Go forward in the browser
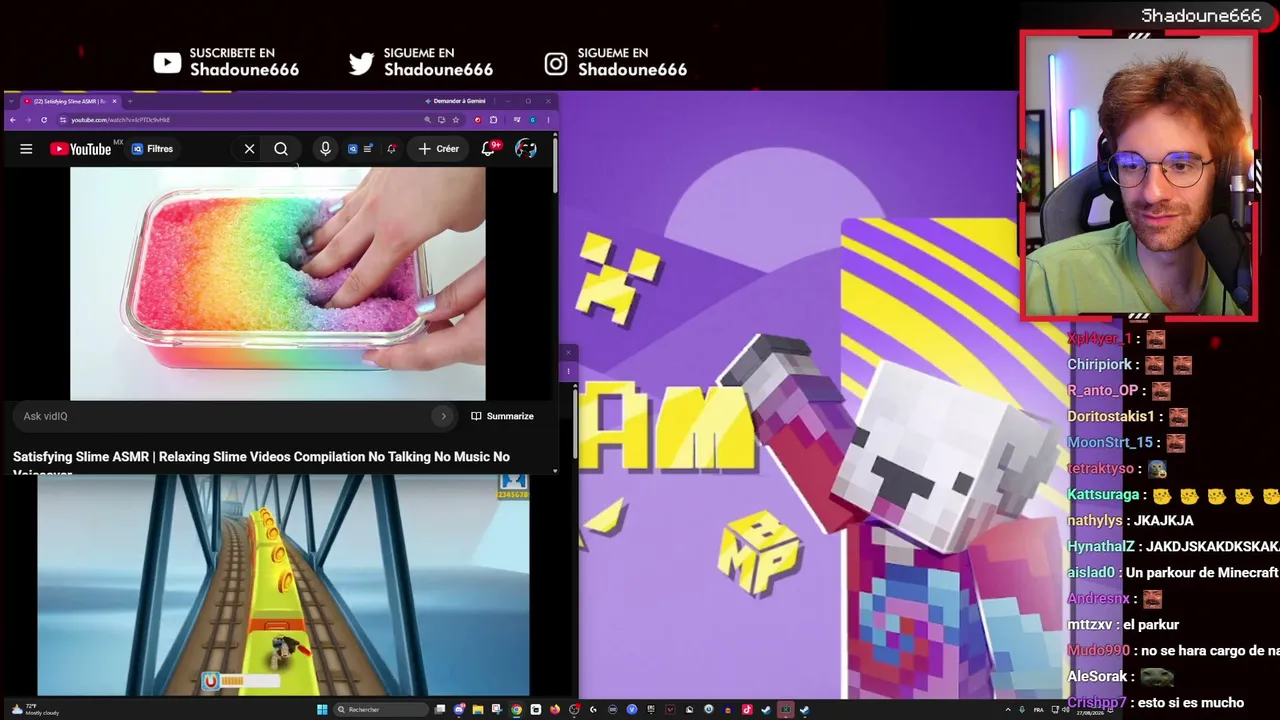This screenshot has width=1280, height=720. [x=28, y=120]
